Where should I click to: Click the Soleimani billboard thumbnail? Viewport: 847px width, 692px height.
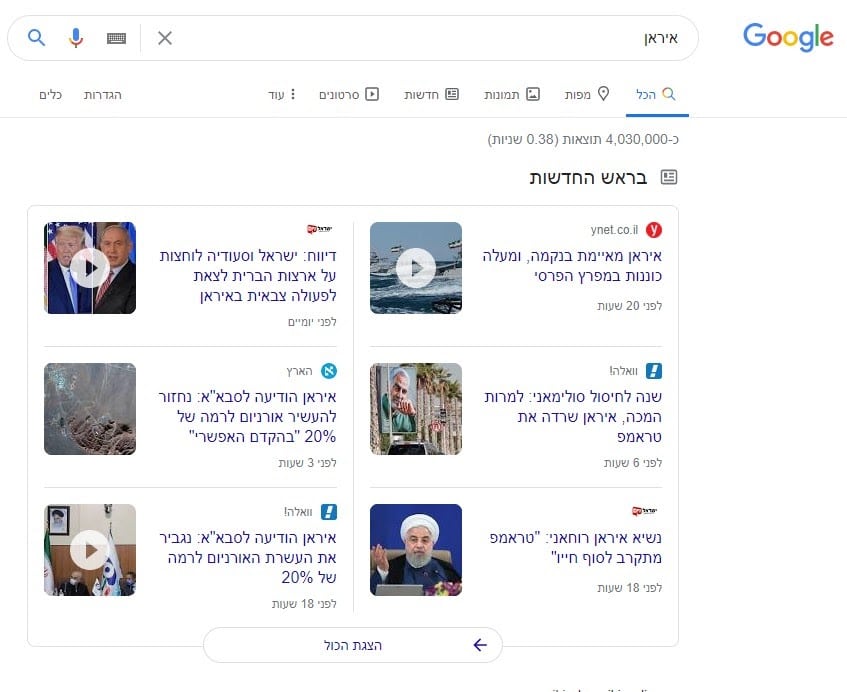(x=416, y=409)
